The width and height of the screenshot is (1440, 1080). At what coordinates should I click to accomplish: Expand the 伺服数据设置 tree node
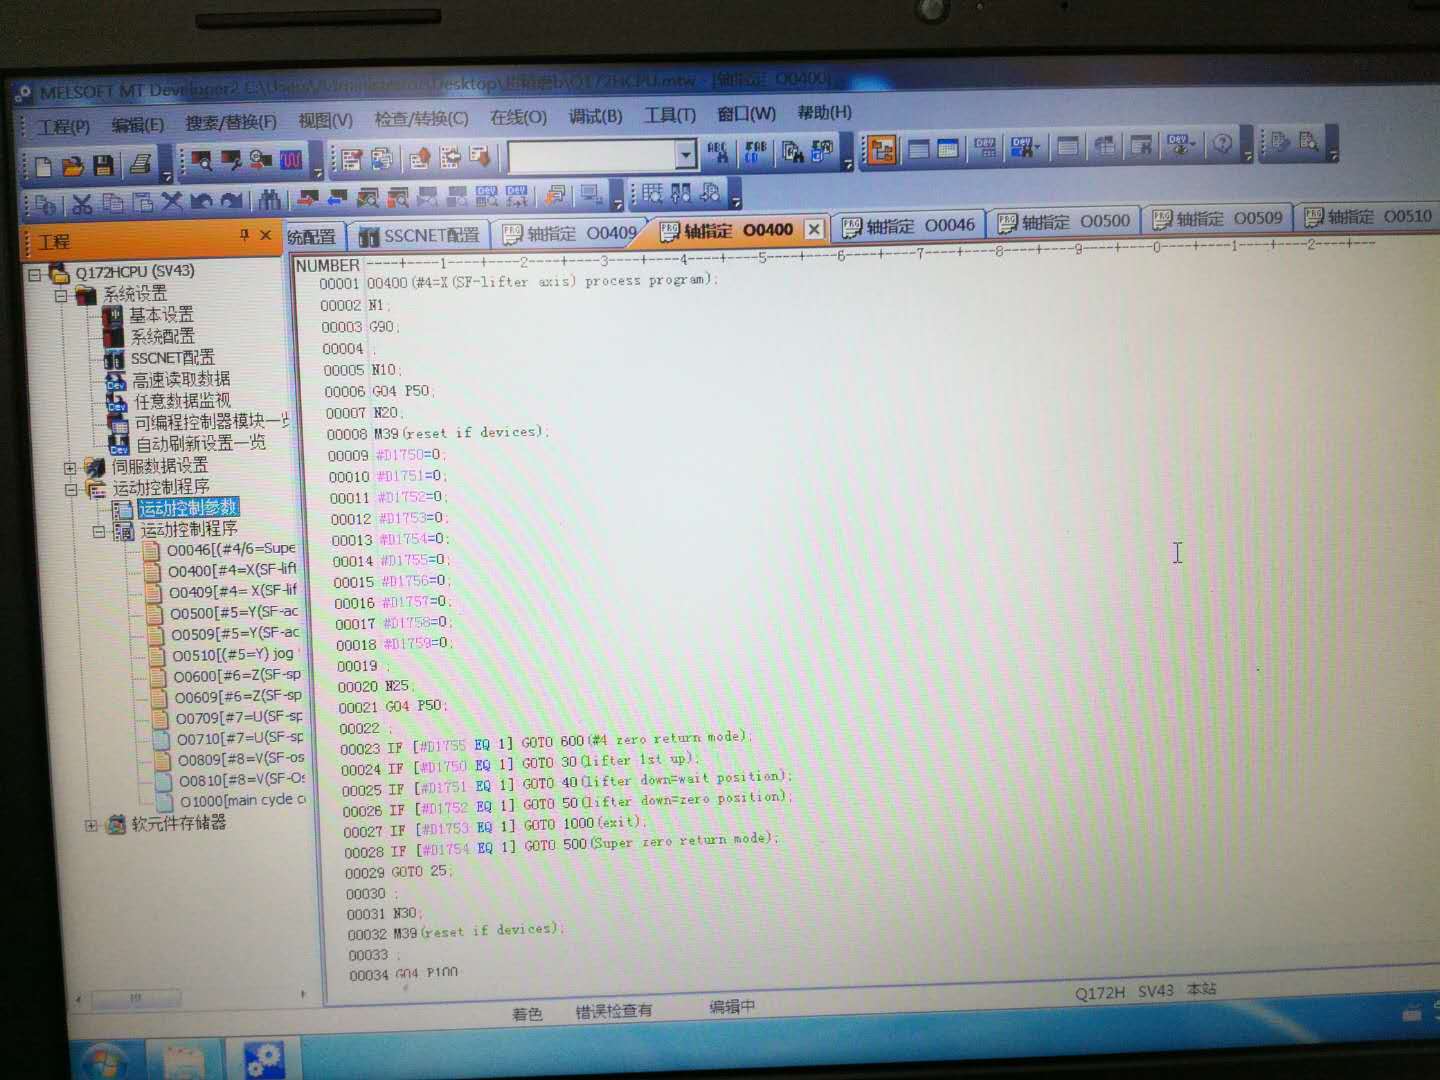[x=70, y=467]
